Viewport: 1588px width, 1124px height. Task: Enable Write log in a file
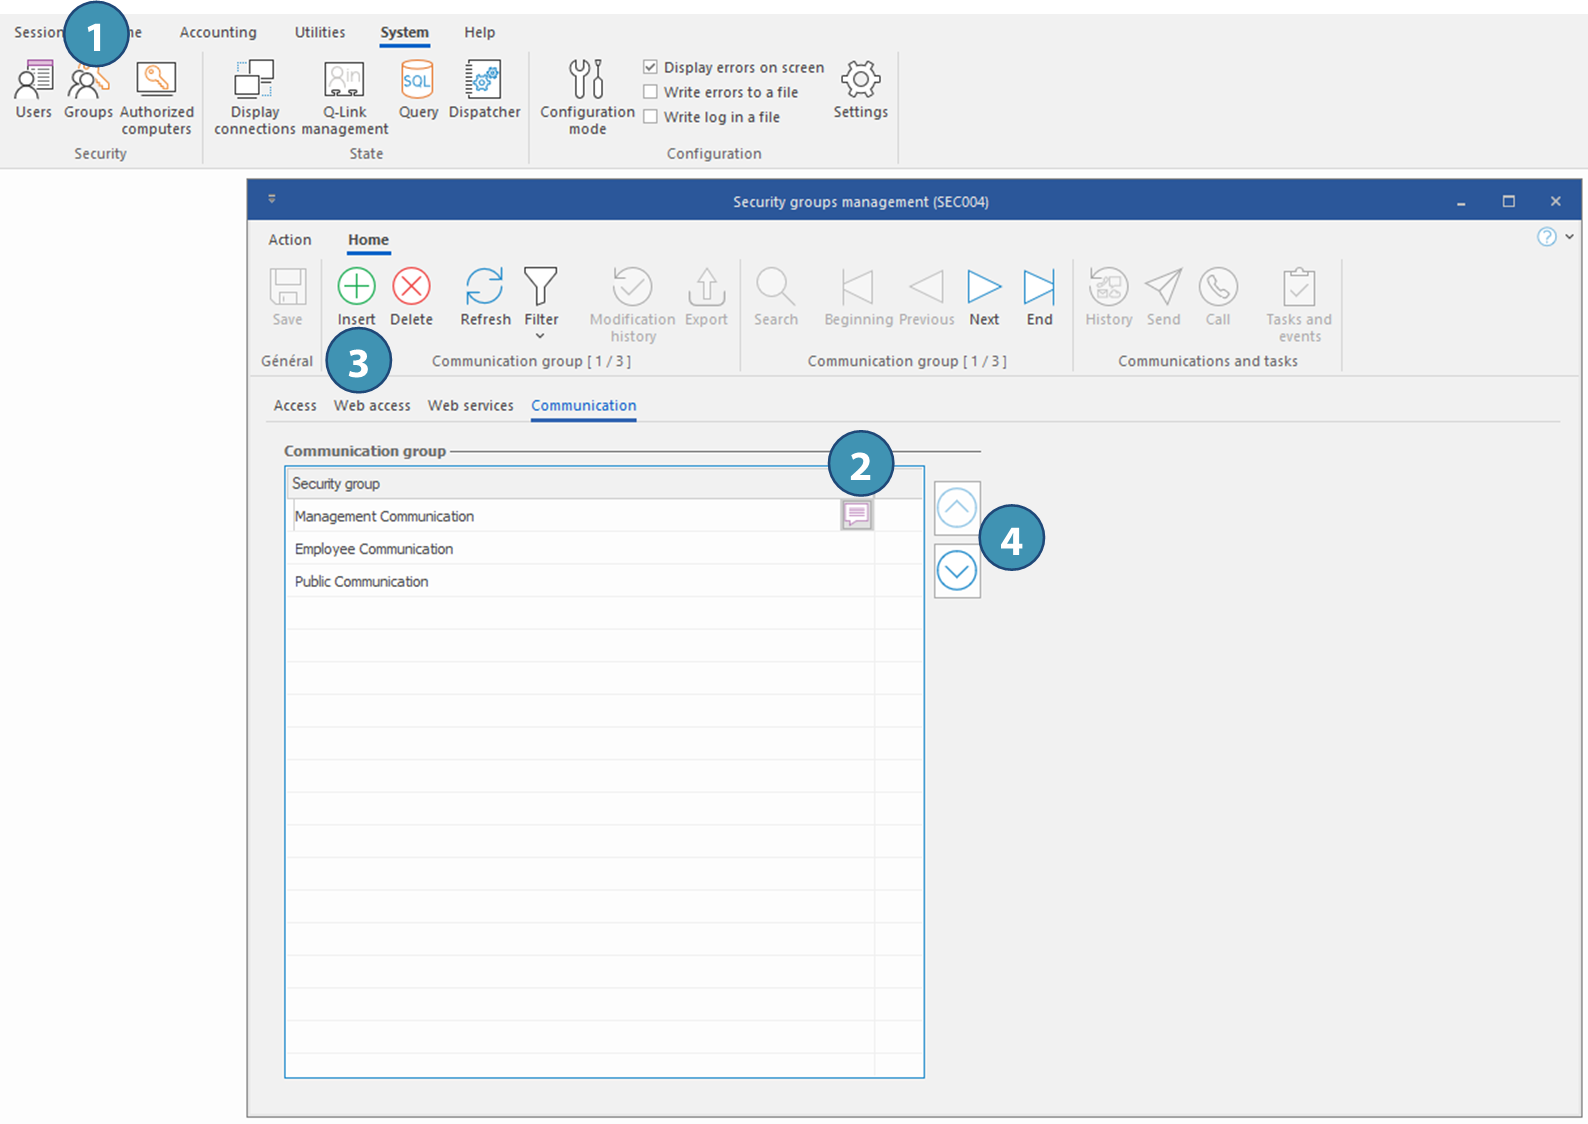click(650, 117)
